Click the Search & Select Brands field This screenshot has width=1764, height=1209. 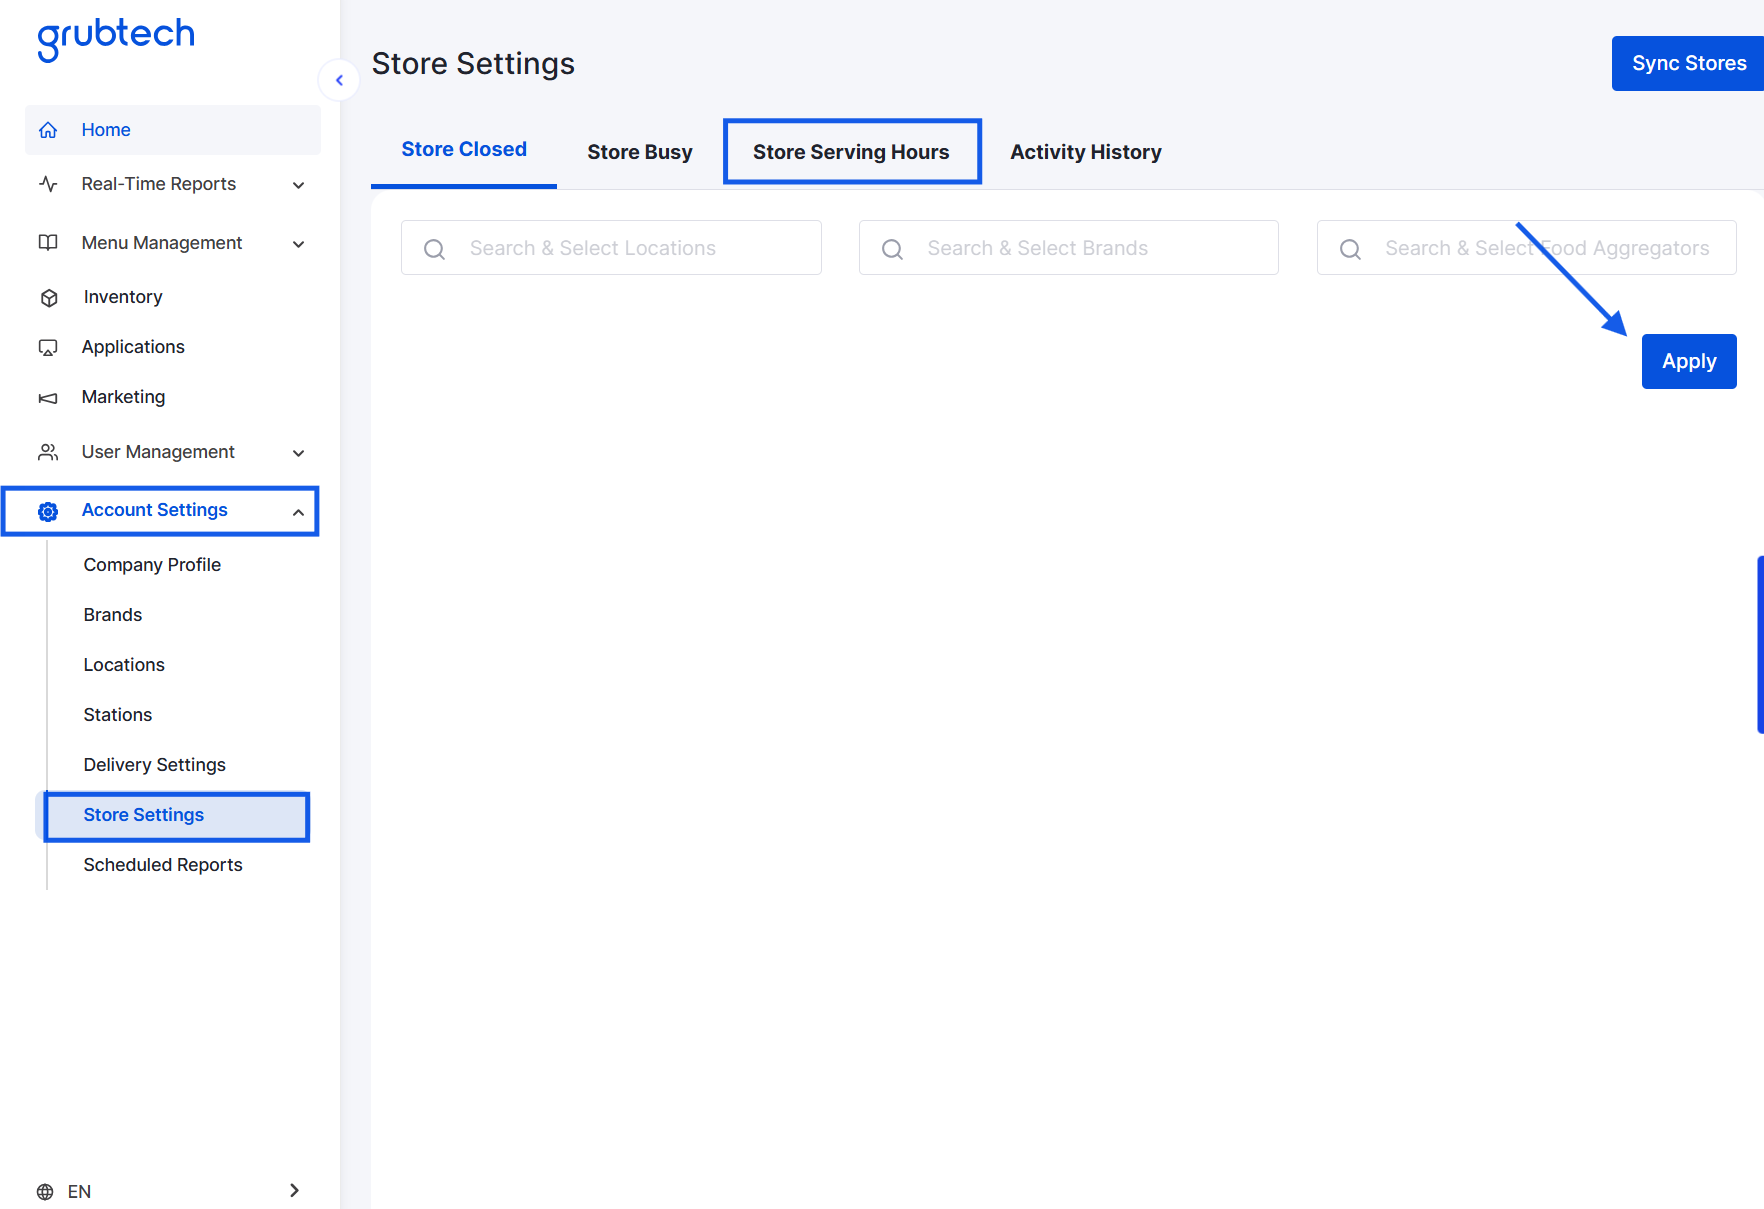pyautogui.click(x=1068, y=248)
